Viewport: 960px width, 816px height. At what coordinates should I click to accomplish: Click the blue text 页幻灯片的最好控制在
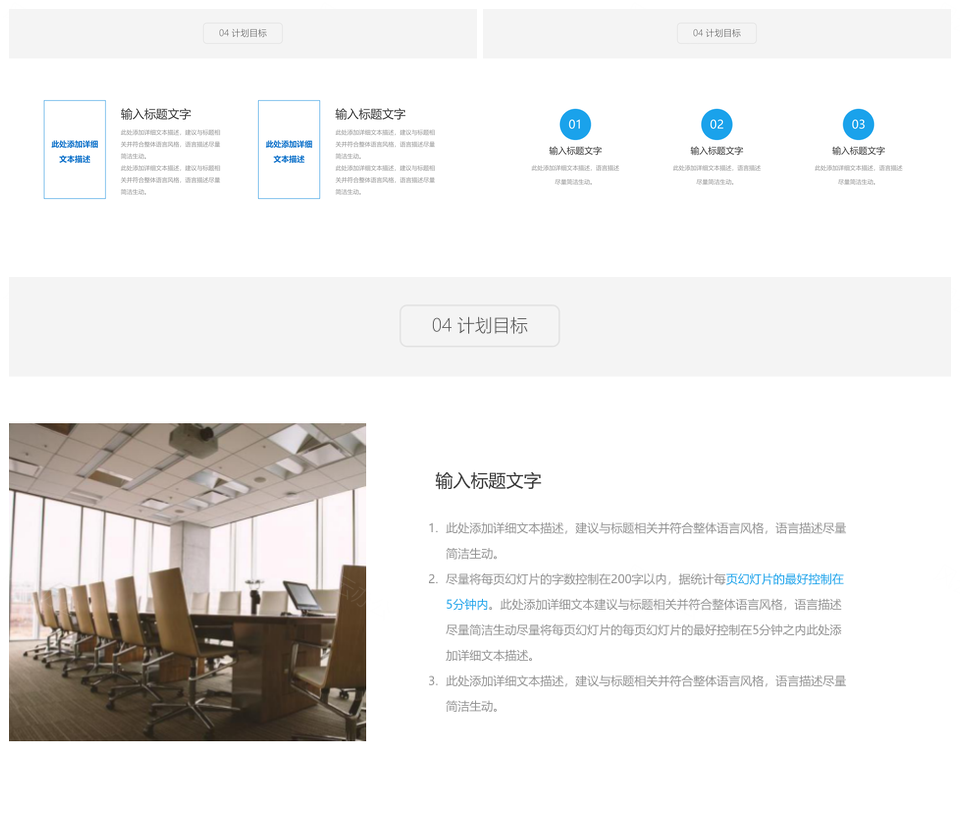(784, 579)
